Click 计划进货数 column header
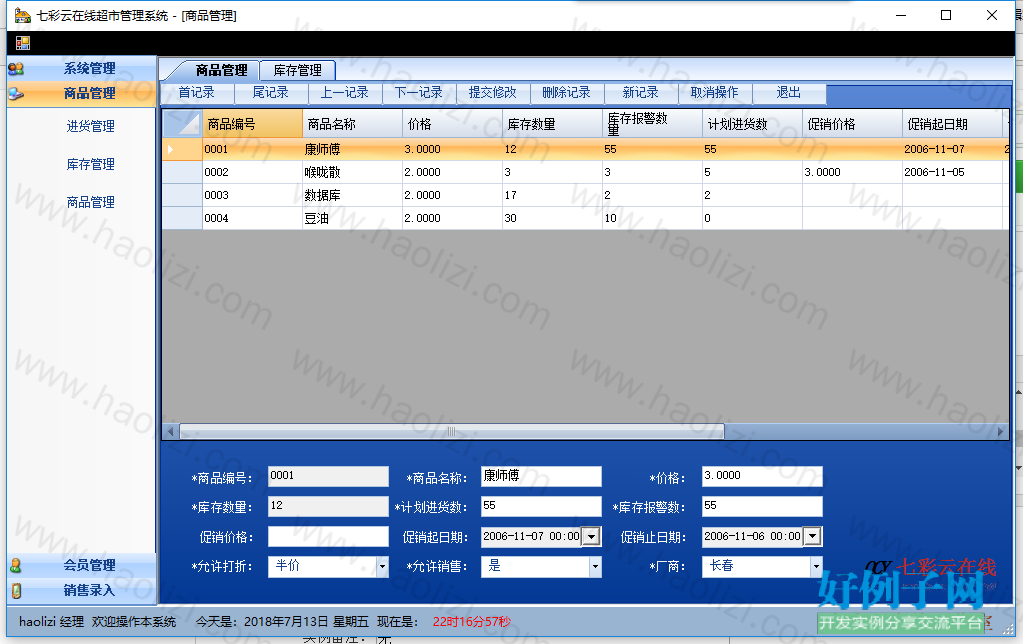1023x644 pixels. coord(752,124)
